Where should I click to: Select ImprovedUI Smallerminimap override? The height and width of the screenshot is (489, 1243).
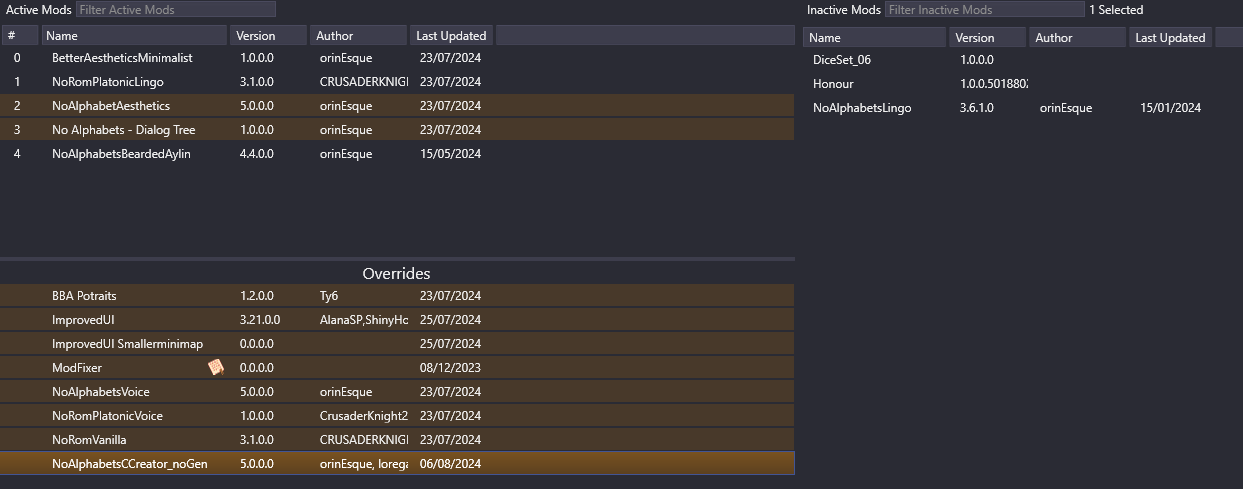(x=398, y=344)
